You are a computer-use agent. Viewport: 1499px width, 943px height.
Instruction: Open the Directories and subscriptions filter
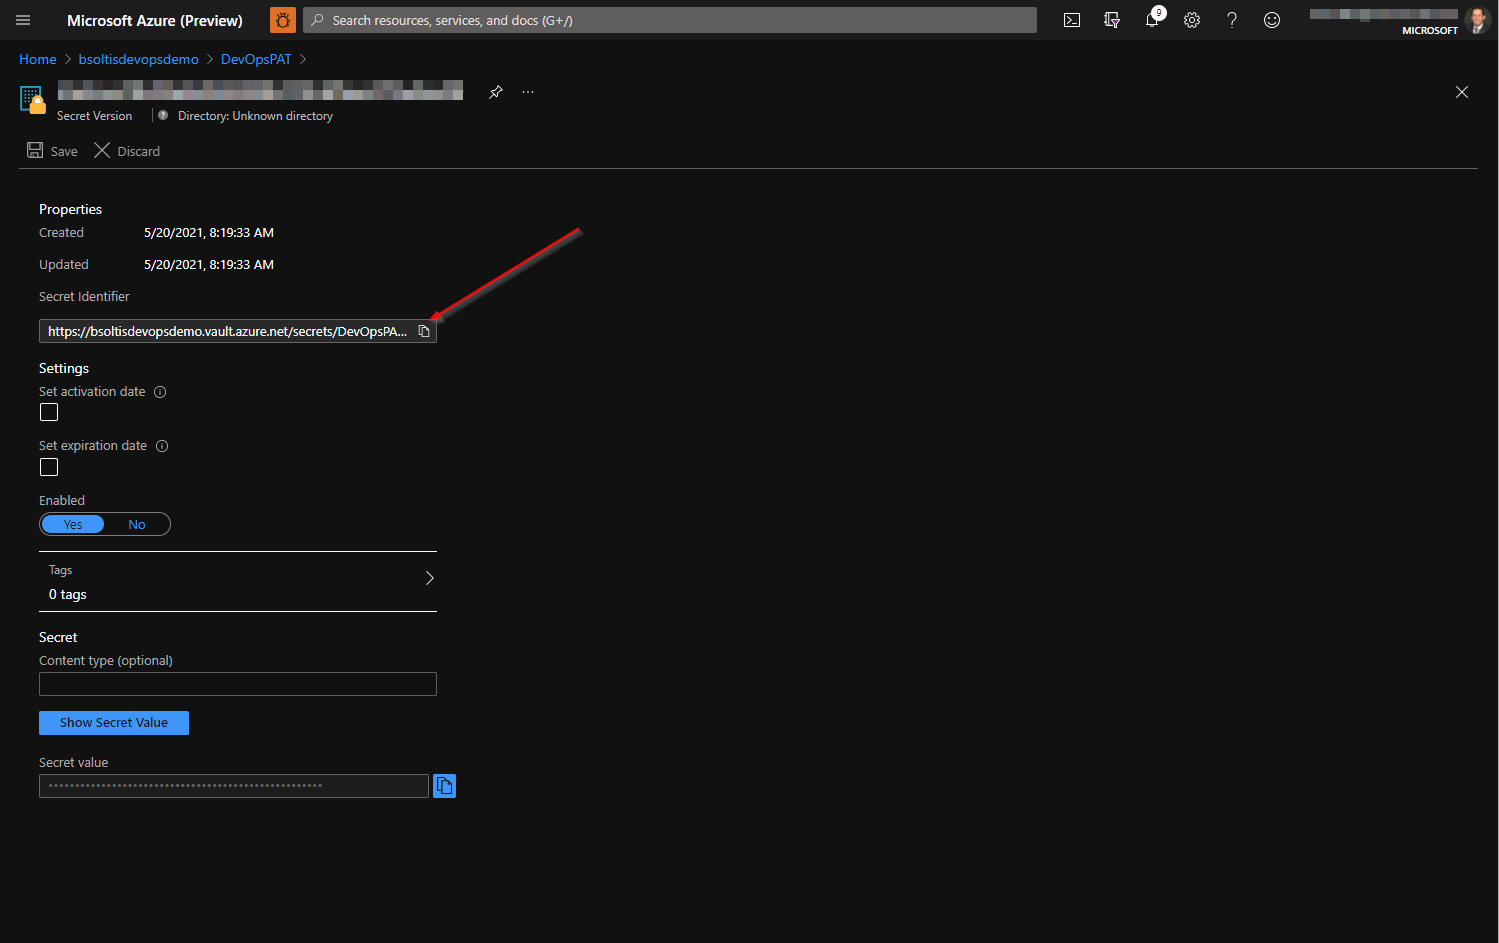tap(1112, 20)
